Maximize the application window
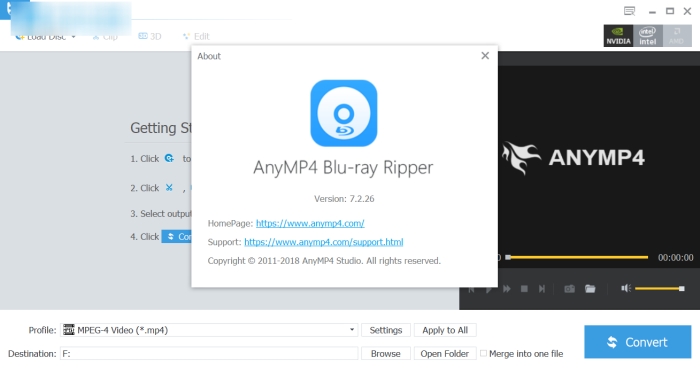 point(670,11)
